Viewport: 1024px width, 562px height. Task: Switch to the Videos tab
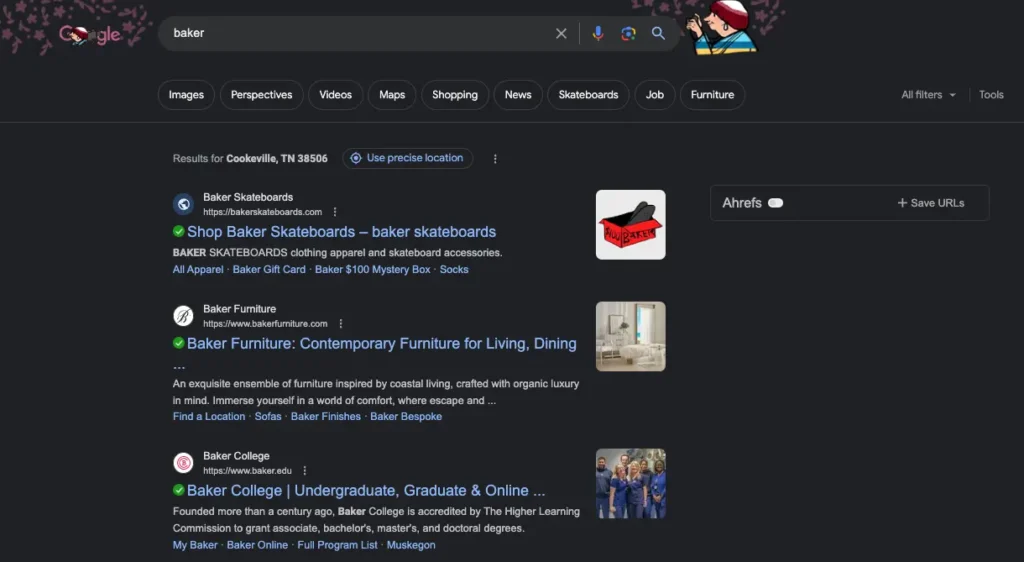336,95
